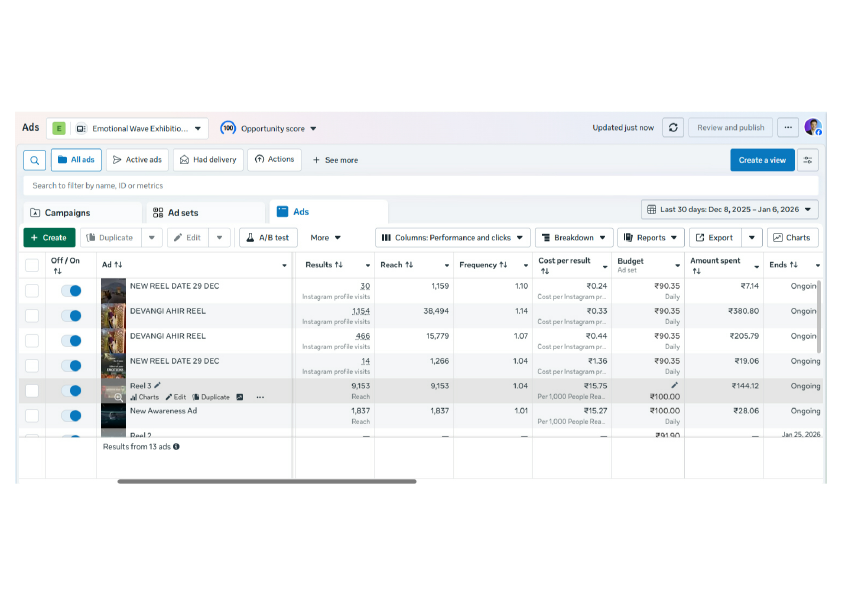Open the Columns: Performance and clicks dropdown
This screenshot has width=842, height=595.
click(x=453, y=237)
